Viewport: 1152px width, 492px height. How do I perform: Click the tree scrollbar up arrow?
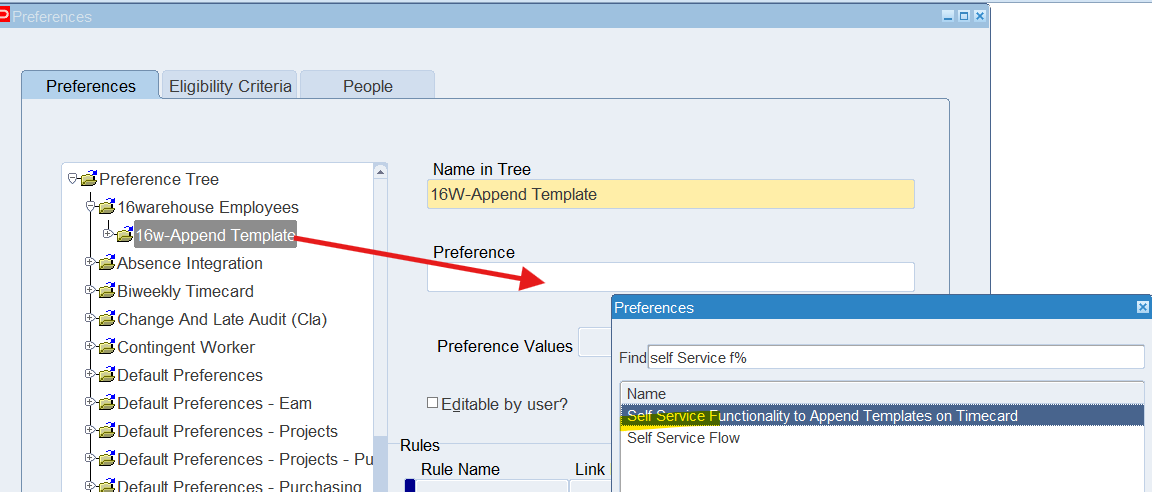click(380, 171)
